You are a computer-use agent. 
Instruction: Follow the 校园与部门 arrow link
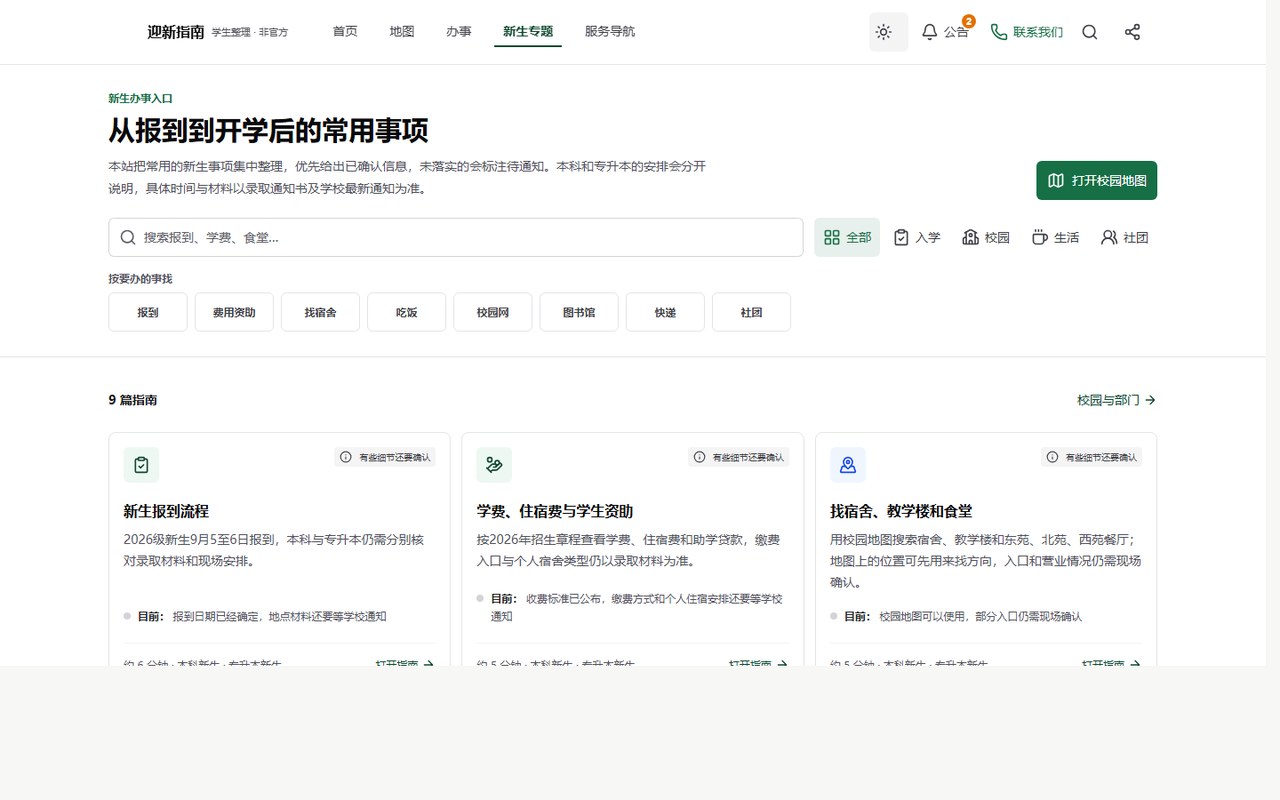1116,400
